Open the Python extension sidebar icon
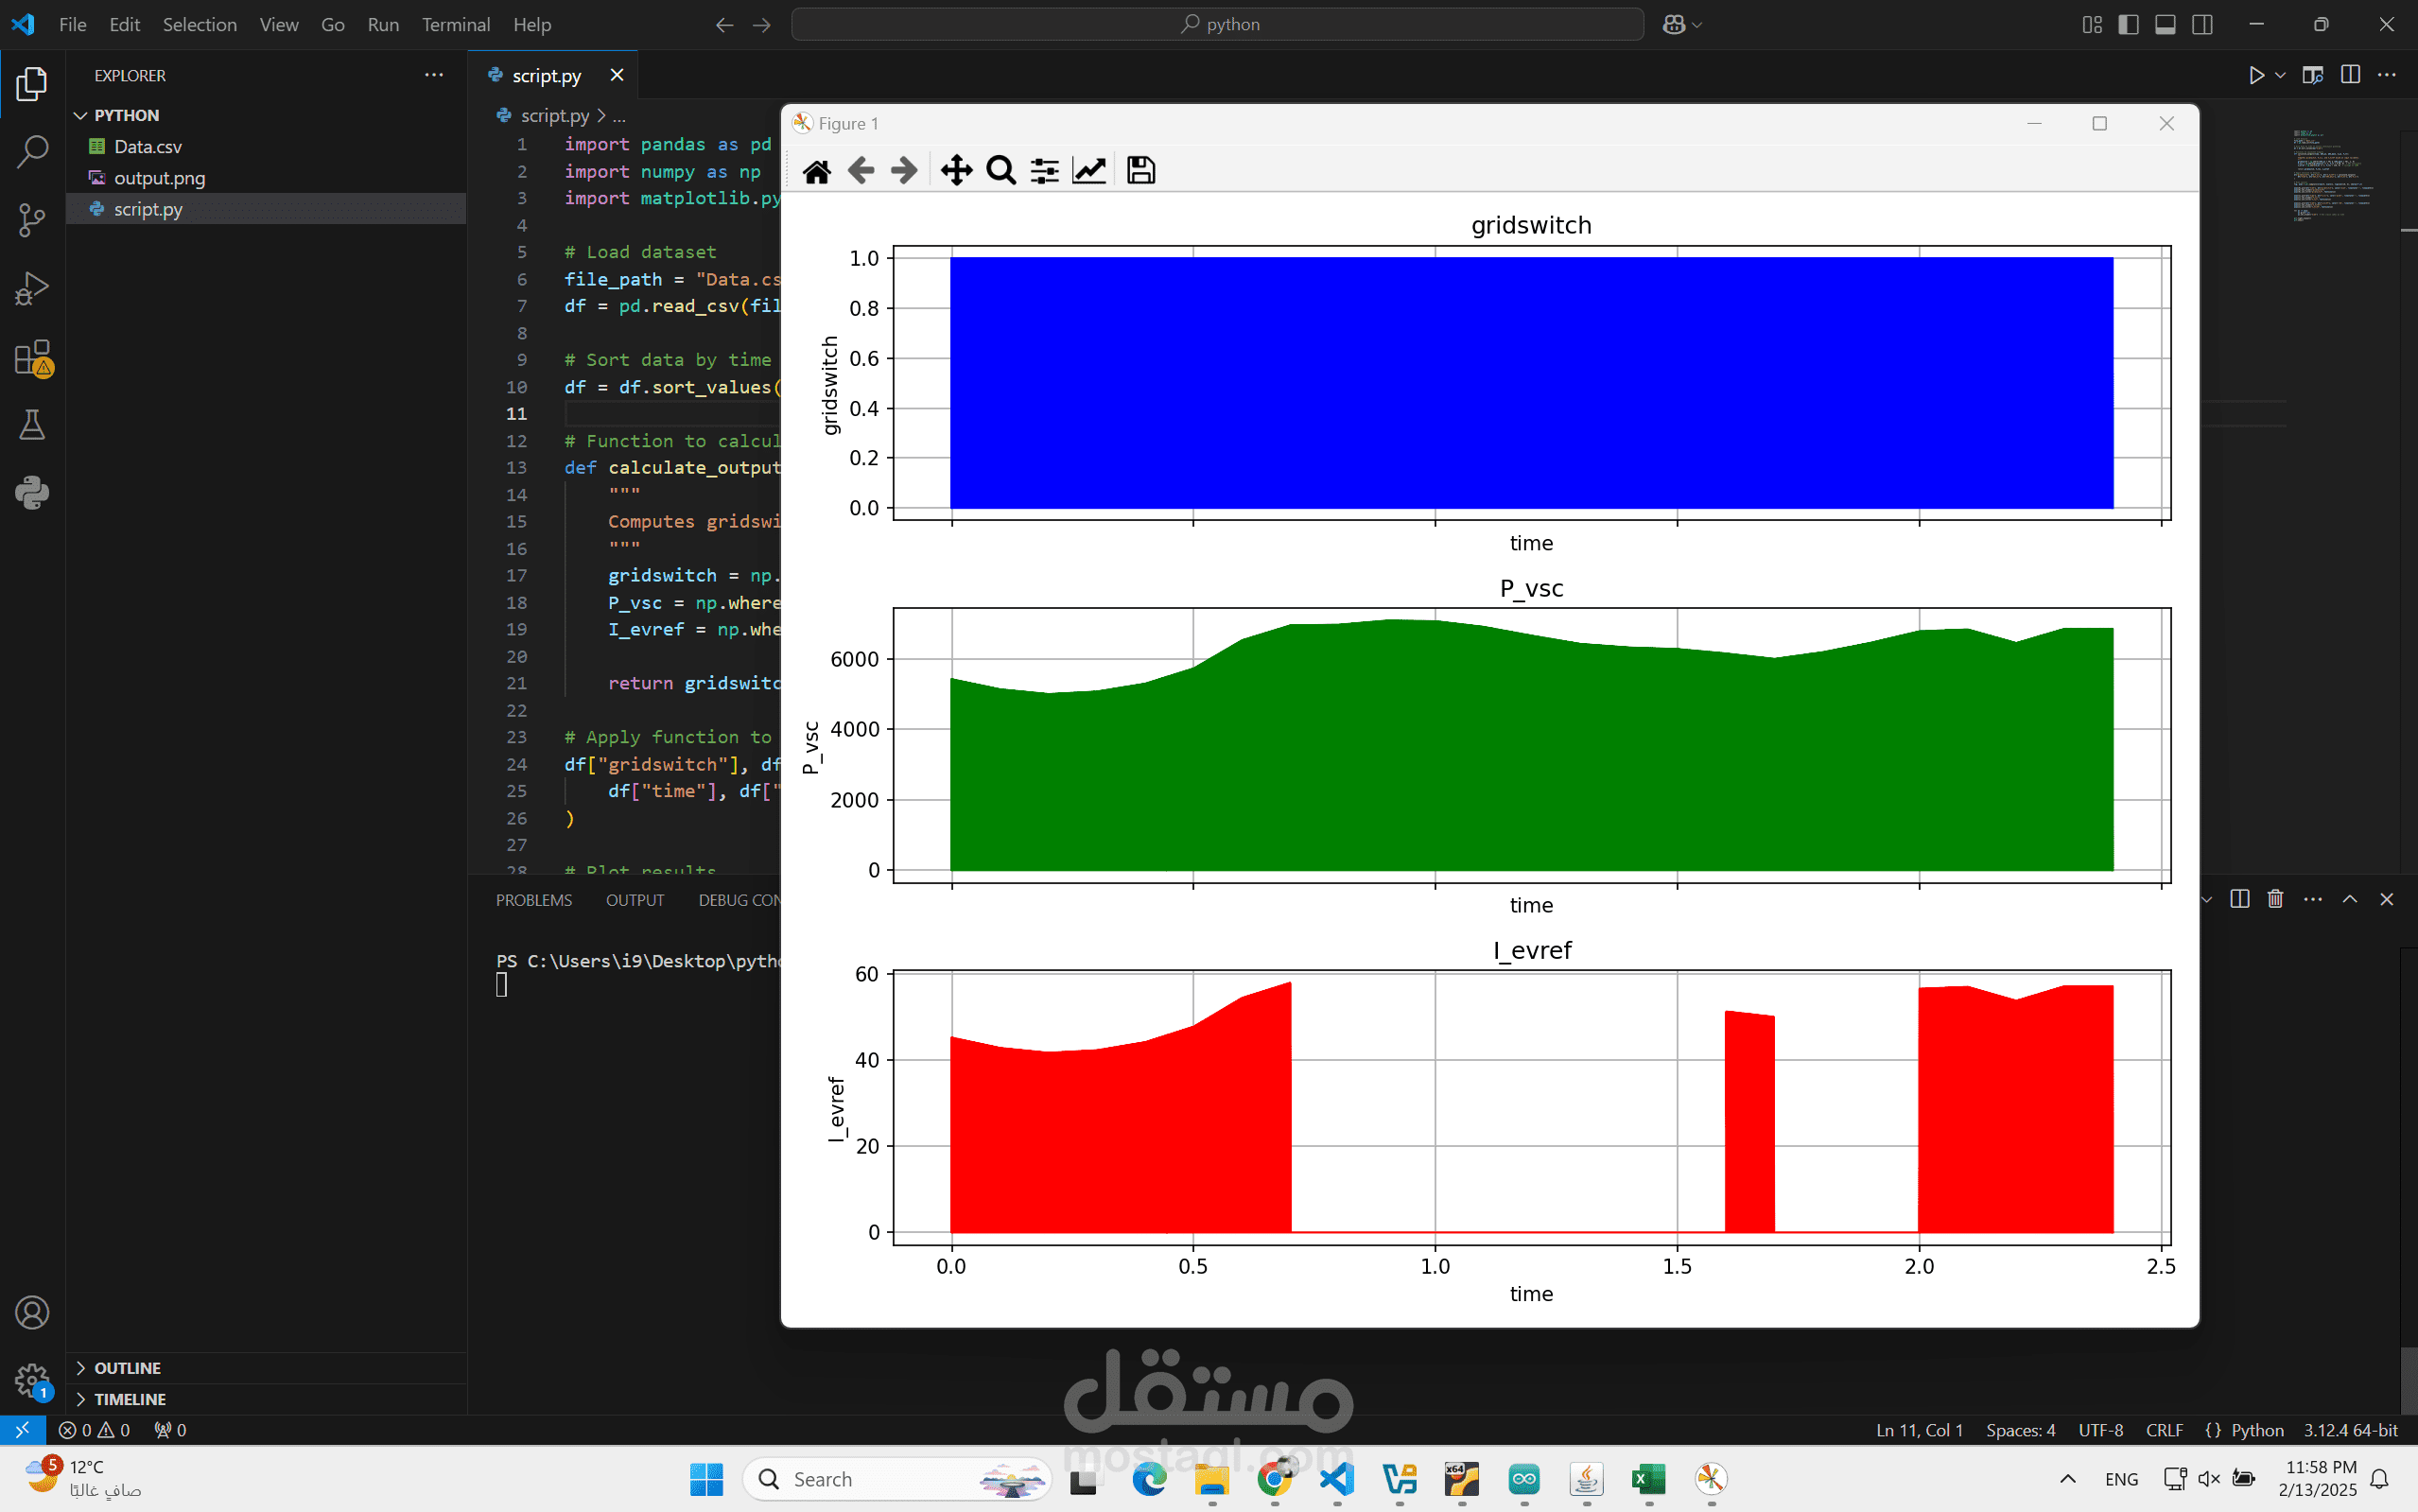Image resolution: width=2418 pixels, height=1512 pixels. tap(32, 492)
